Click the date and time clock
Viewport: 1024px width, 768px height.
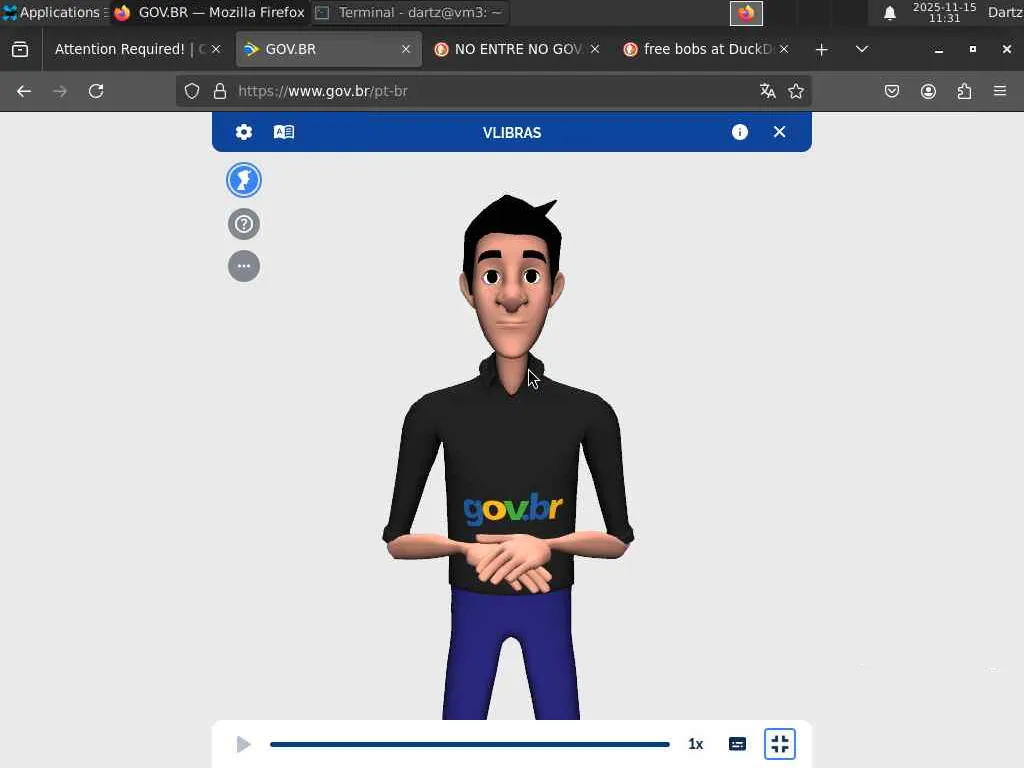coord(944,12)
